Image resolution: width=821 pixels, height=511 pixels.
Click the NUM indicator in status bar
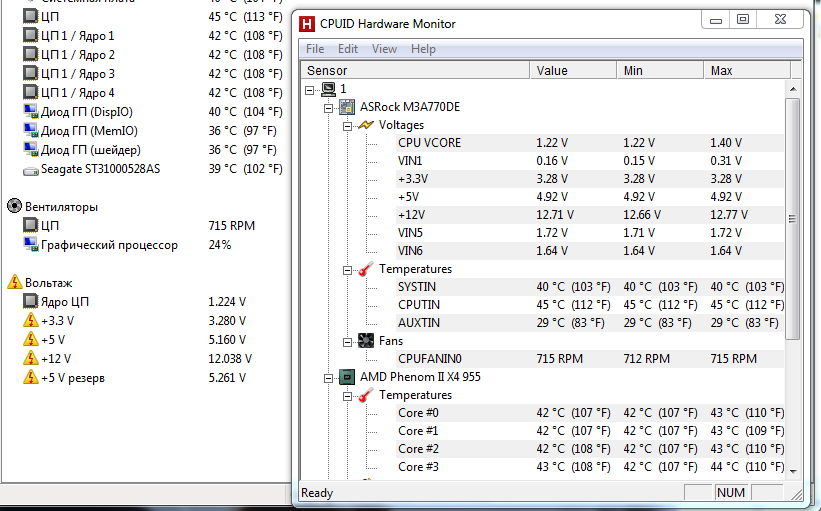(731, 493)
